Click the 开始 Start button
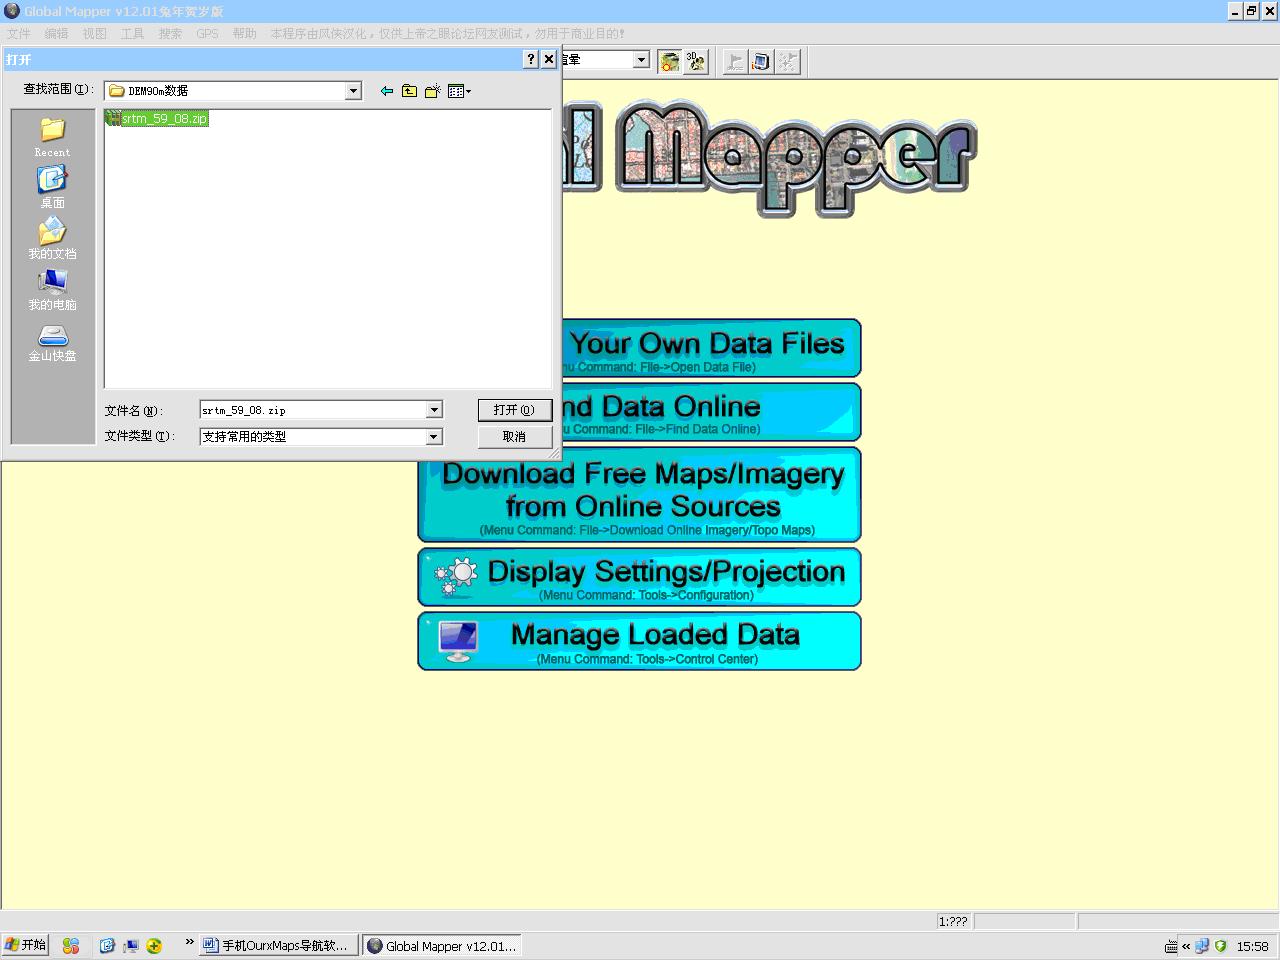 tap(26, 945)
